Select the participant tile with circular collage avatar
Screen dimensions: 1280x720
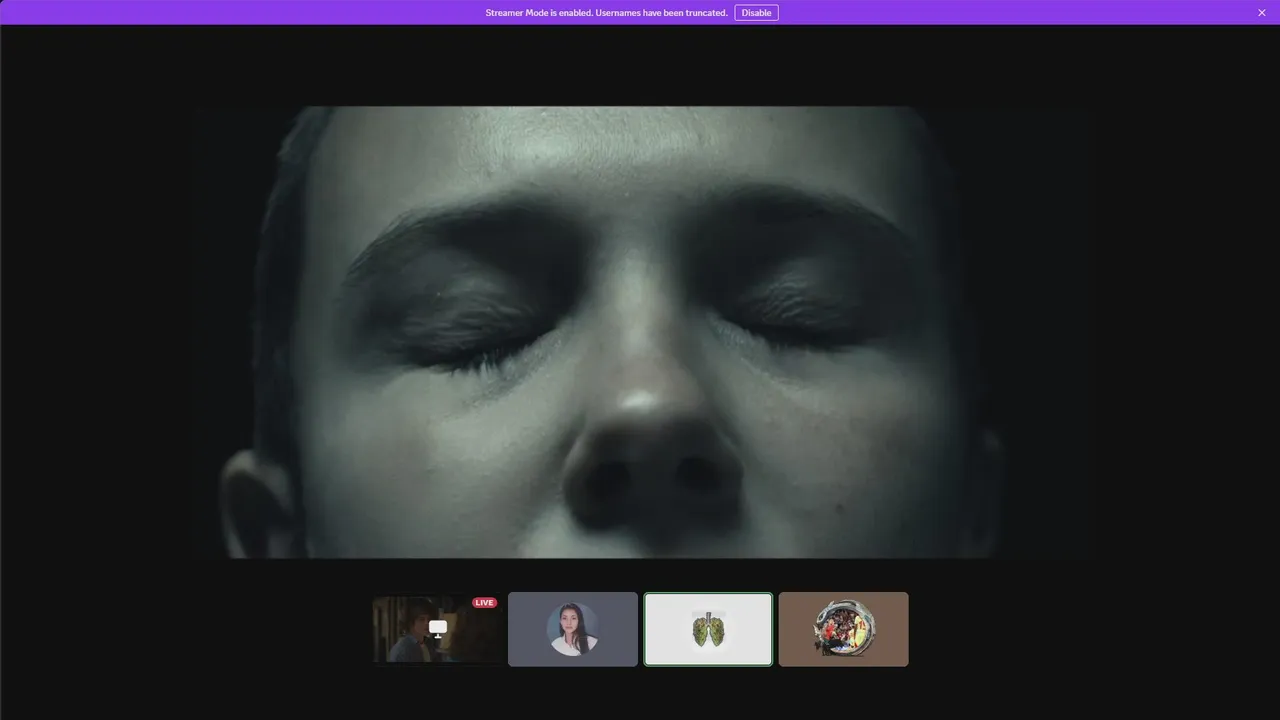pos(844,629)
